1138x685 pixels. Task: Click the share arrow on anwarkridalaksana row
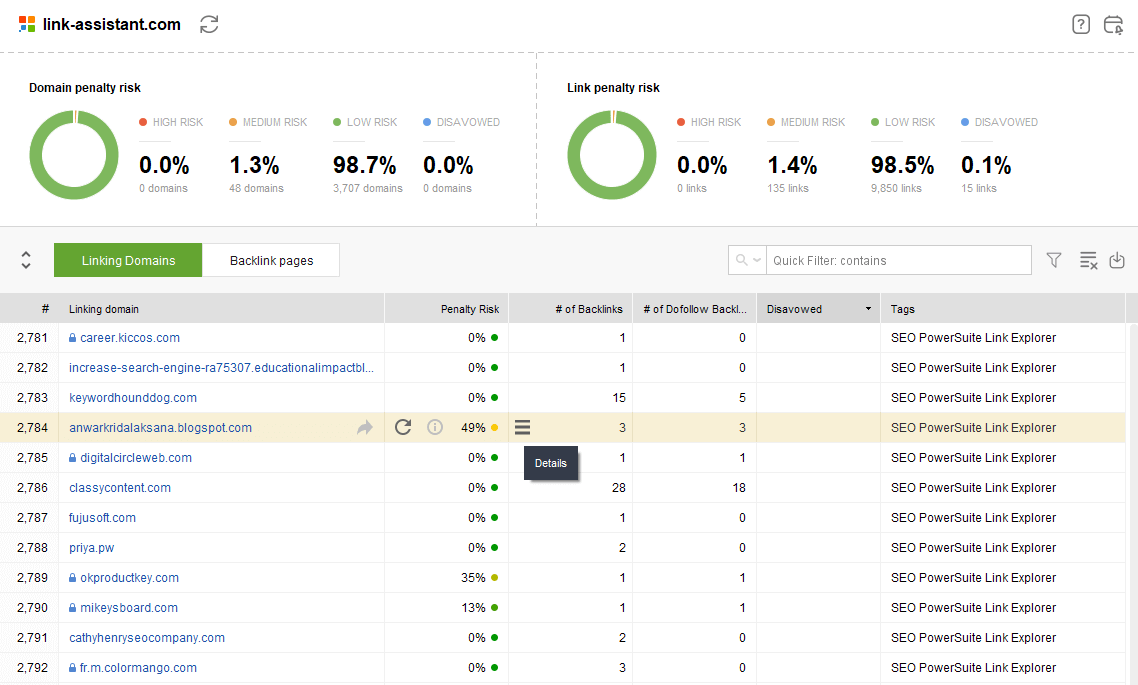(x=365, y=428)
